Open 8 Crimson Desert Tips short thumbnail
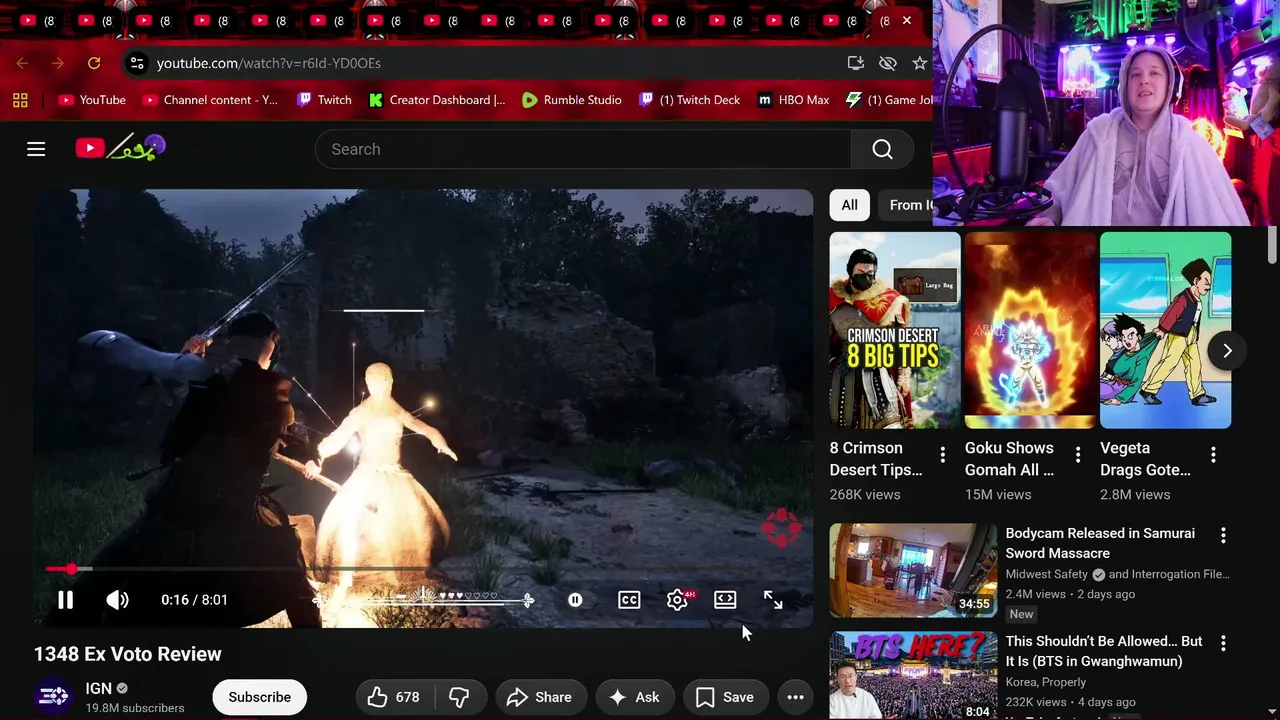The height and width of the screenshot is (720, 1280). pos(895,330)
